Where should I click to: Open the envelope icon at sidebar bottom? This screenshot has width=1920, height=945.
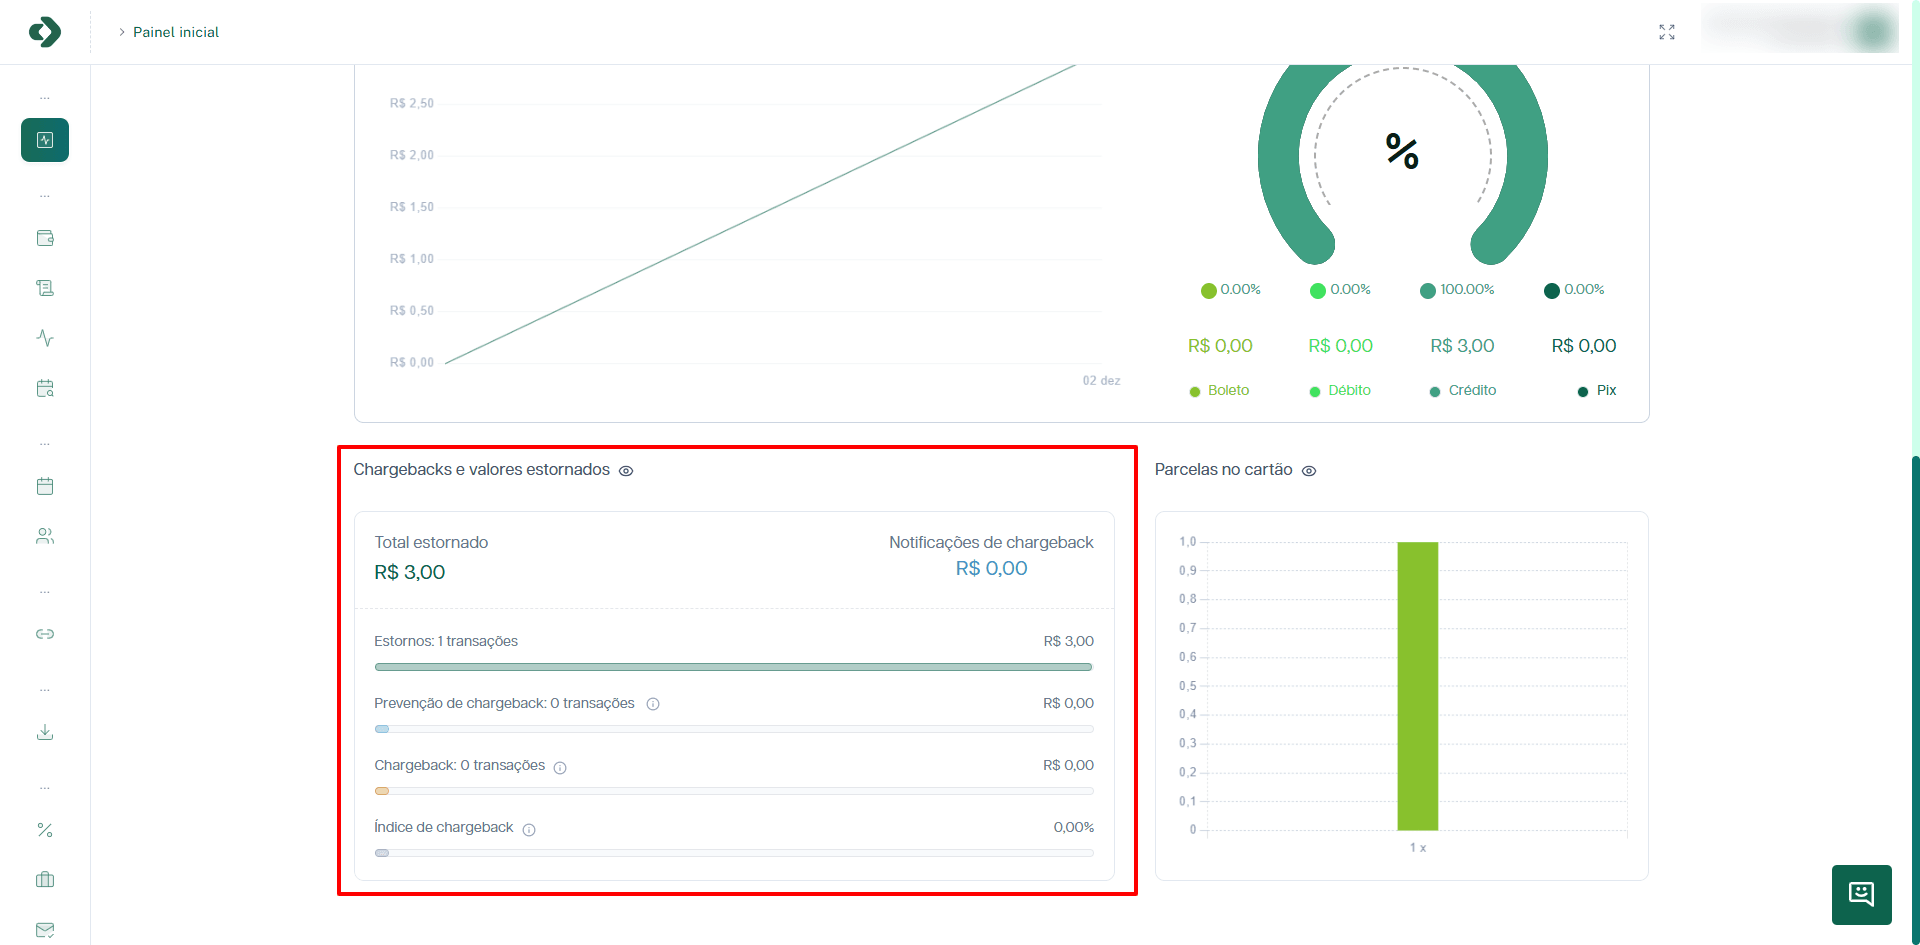pyautogui.click(x=44, y=930)
